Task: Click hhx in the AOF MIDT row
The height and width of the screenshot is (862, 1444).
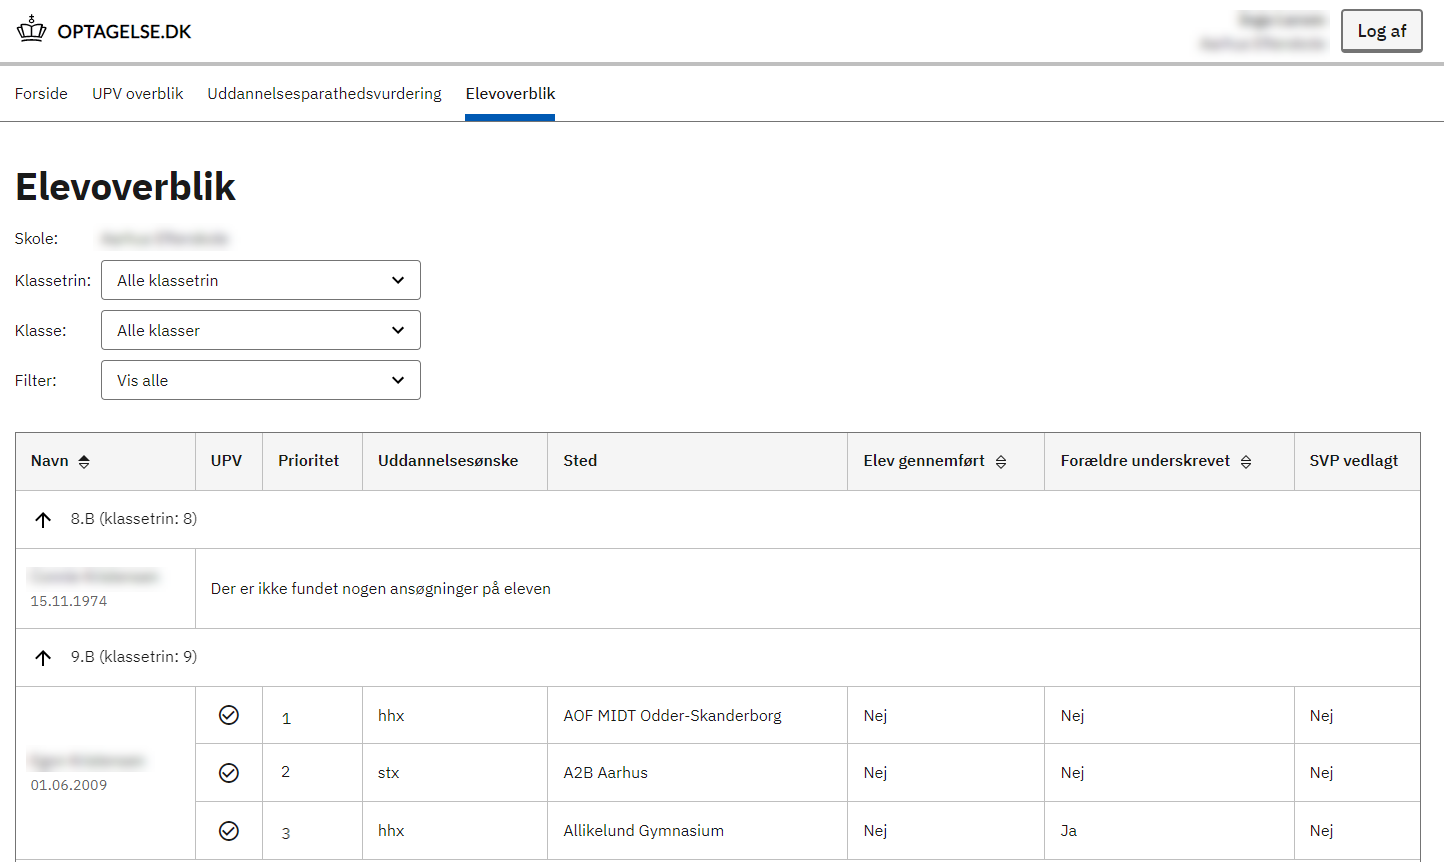Action: pos(391,716)
